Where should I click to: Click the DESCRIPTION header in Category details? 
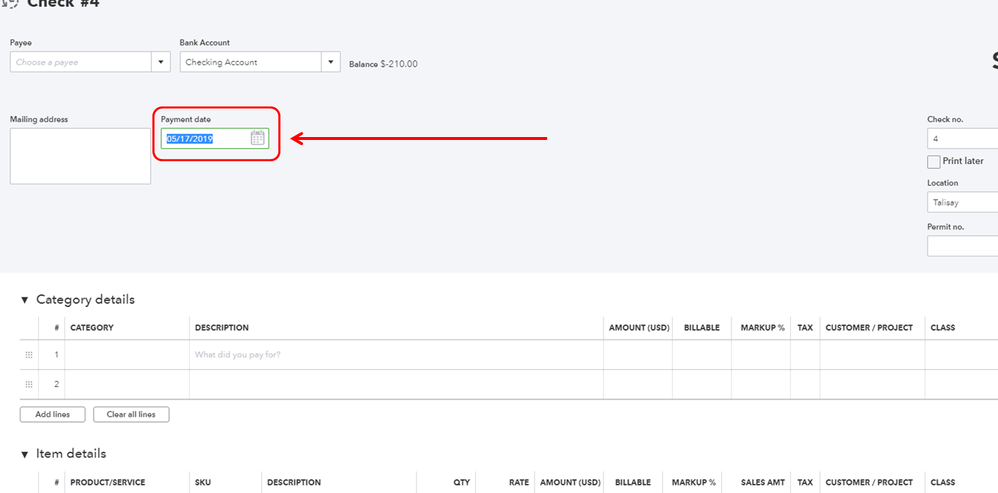tap(221, 328)
